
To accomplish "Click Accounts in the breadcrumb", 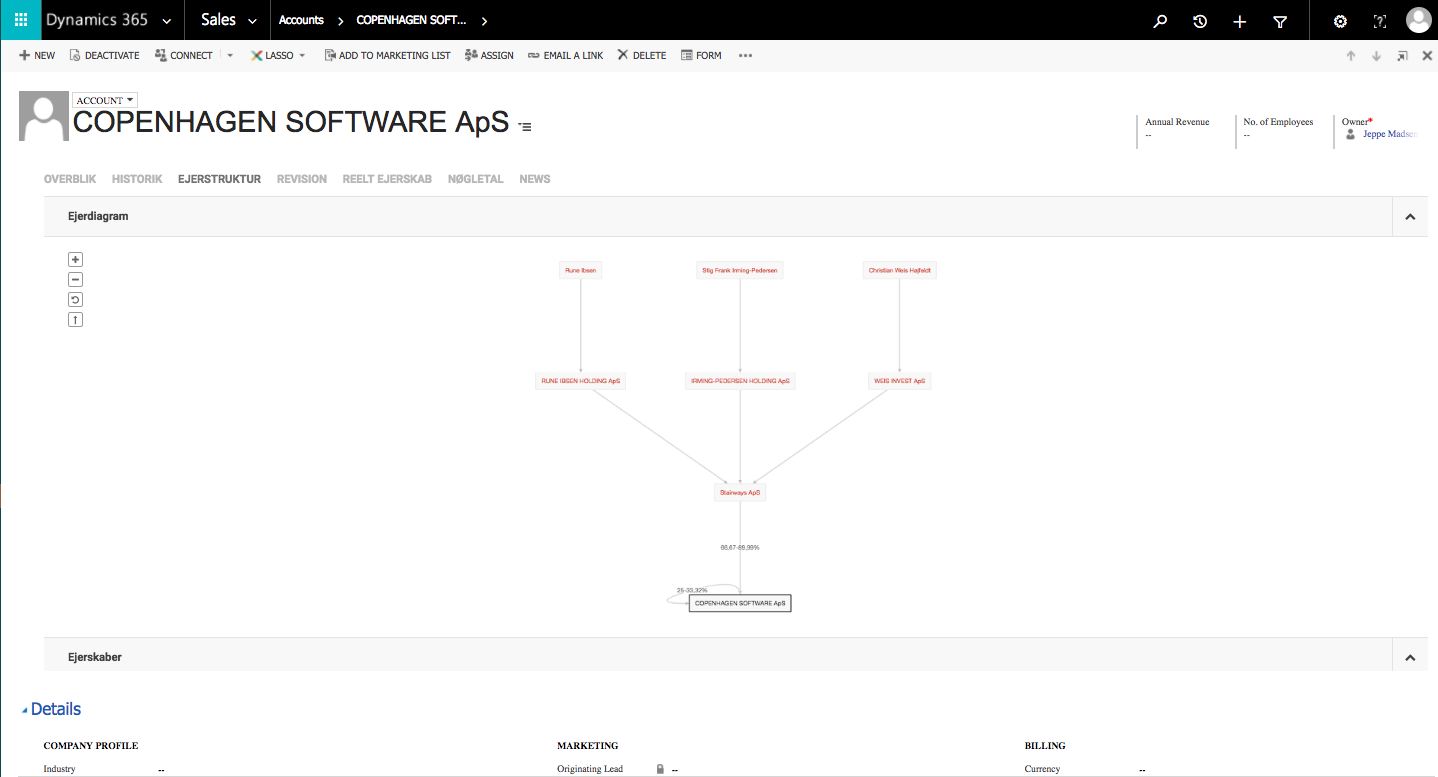I will coord(301,21).
